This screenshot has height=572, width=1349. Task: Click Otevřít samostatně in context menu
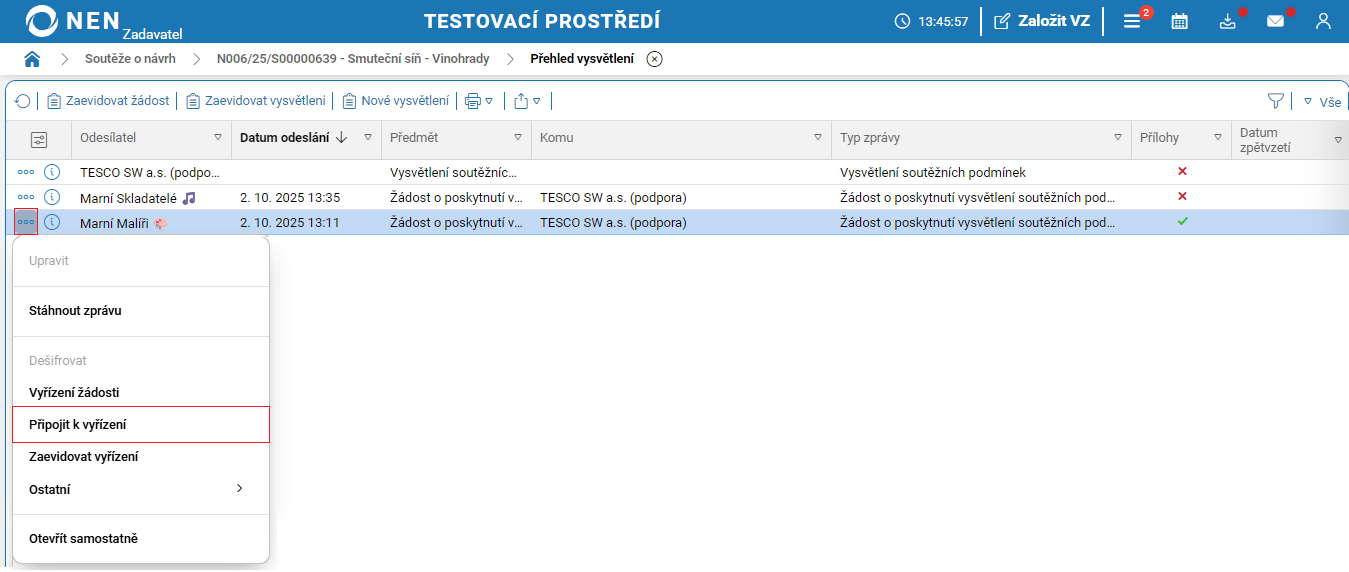(x=83, y=539)
